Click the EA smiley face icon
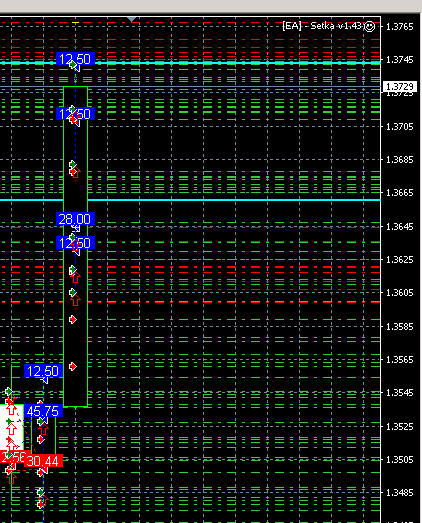 coord(369,26)
